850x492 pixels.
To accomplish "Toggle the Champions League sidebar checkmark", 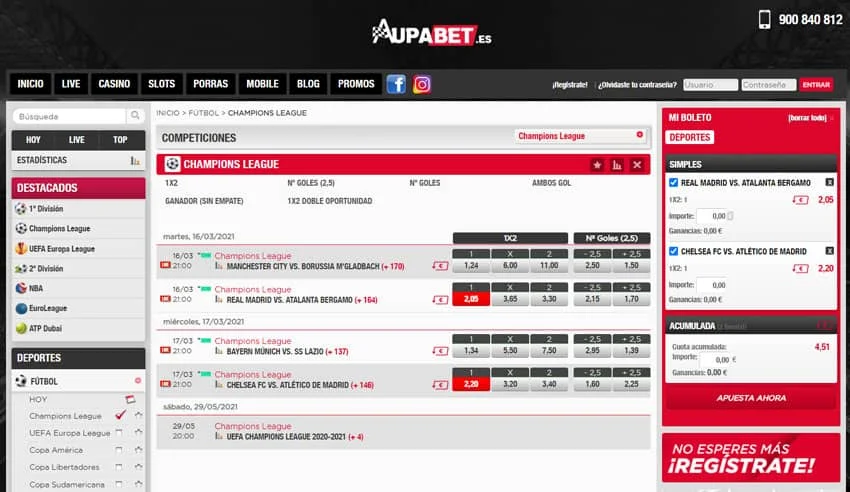I will (x=120, y=415).
